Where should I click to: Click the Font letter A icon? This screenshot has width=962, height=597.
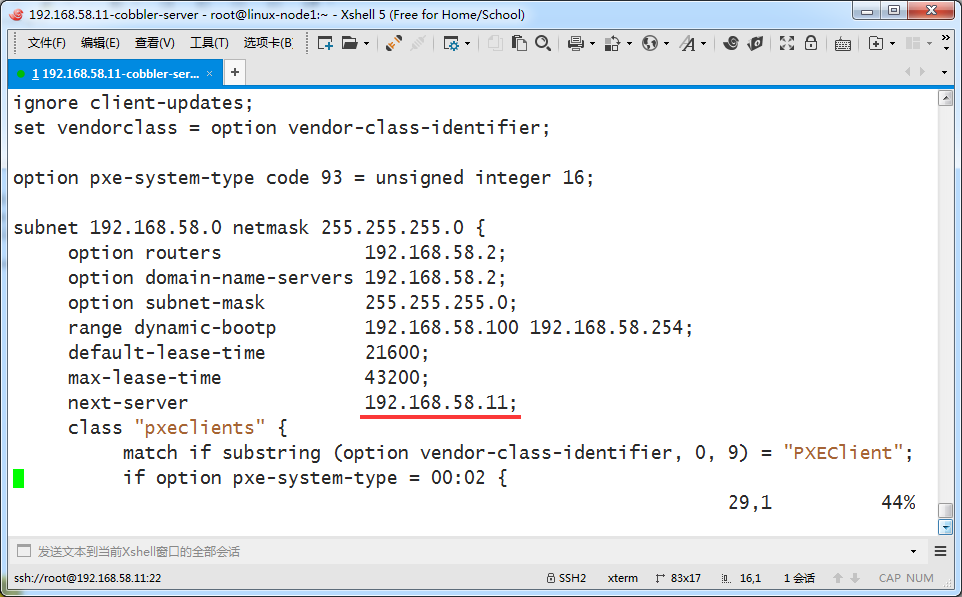(688, 44)
